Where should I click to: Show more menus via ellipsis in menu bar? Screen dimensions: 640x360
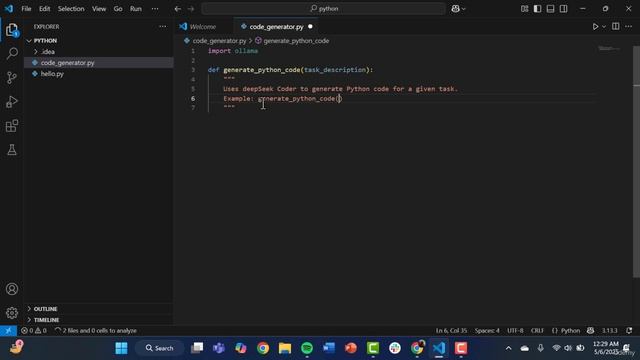point(155,9)
